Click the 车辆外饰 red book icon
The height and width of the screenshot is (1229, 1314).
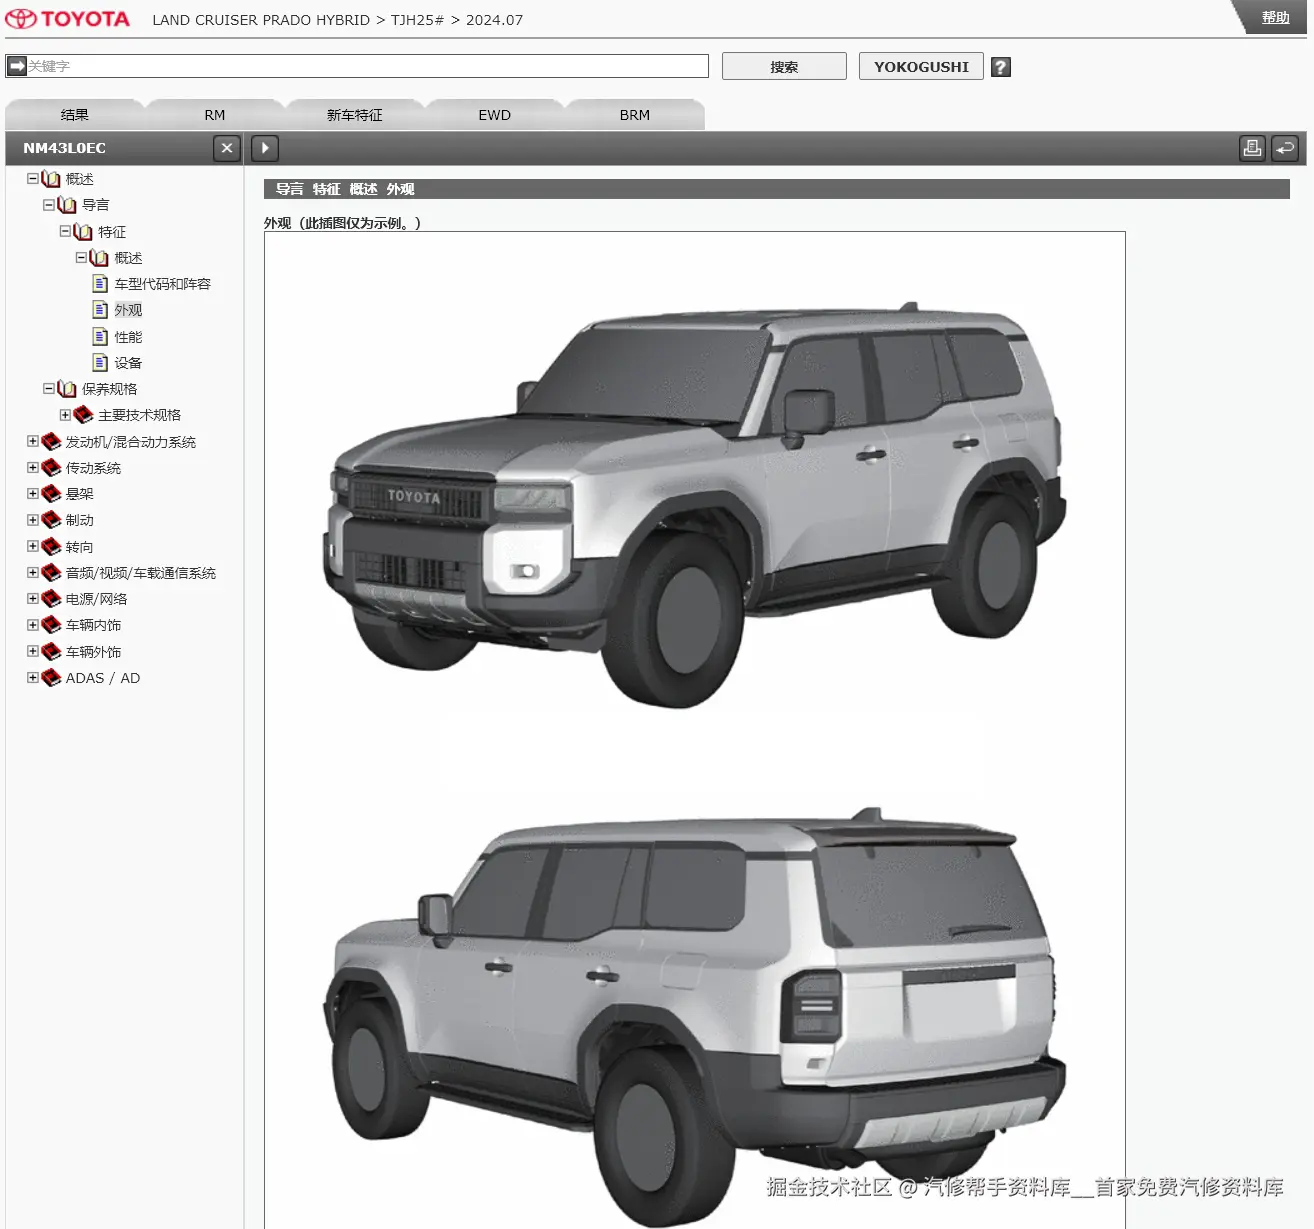tap(51, 652)
